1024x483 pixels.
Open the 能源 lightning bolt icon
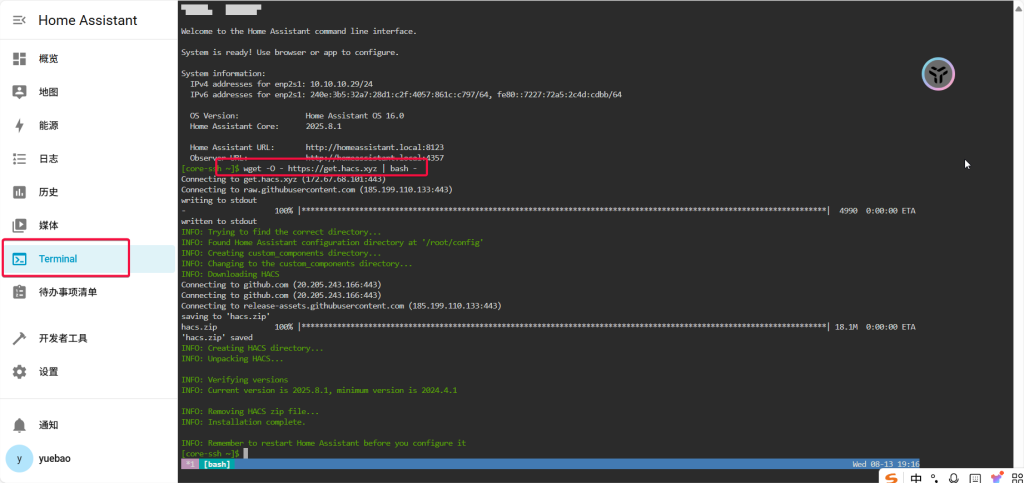(x=20, y=125)
